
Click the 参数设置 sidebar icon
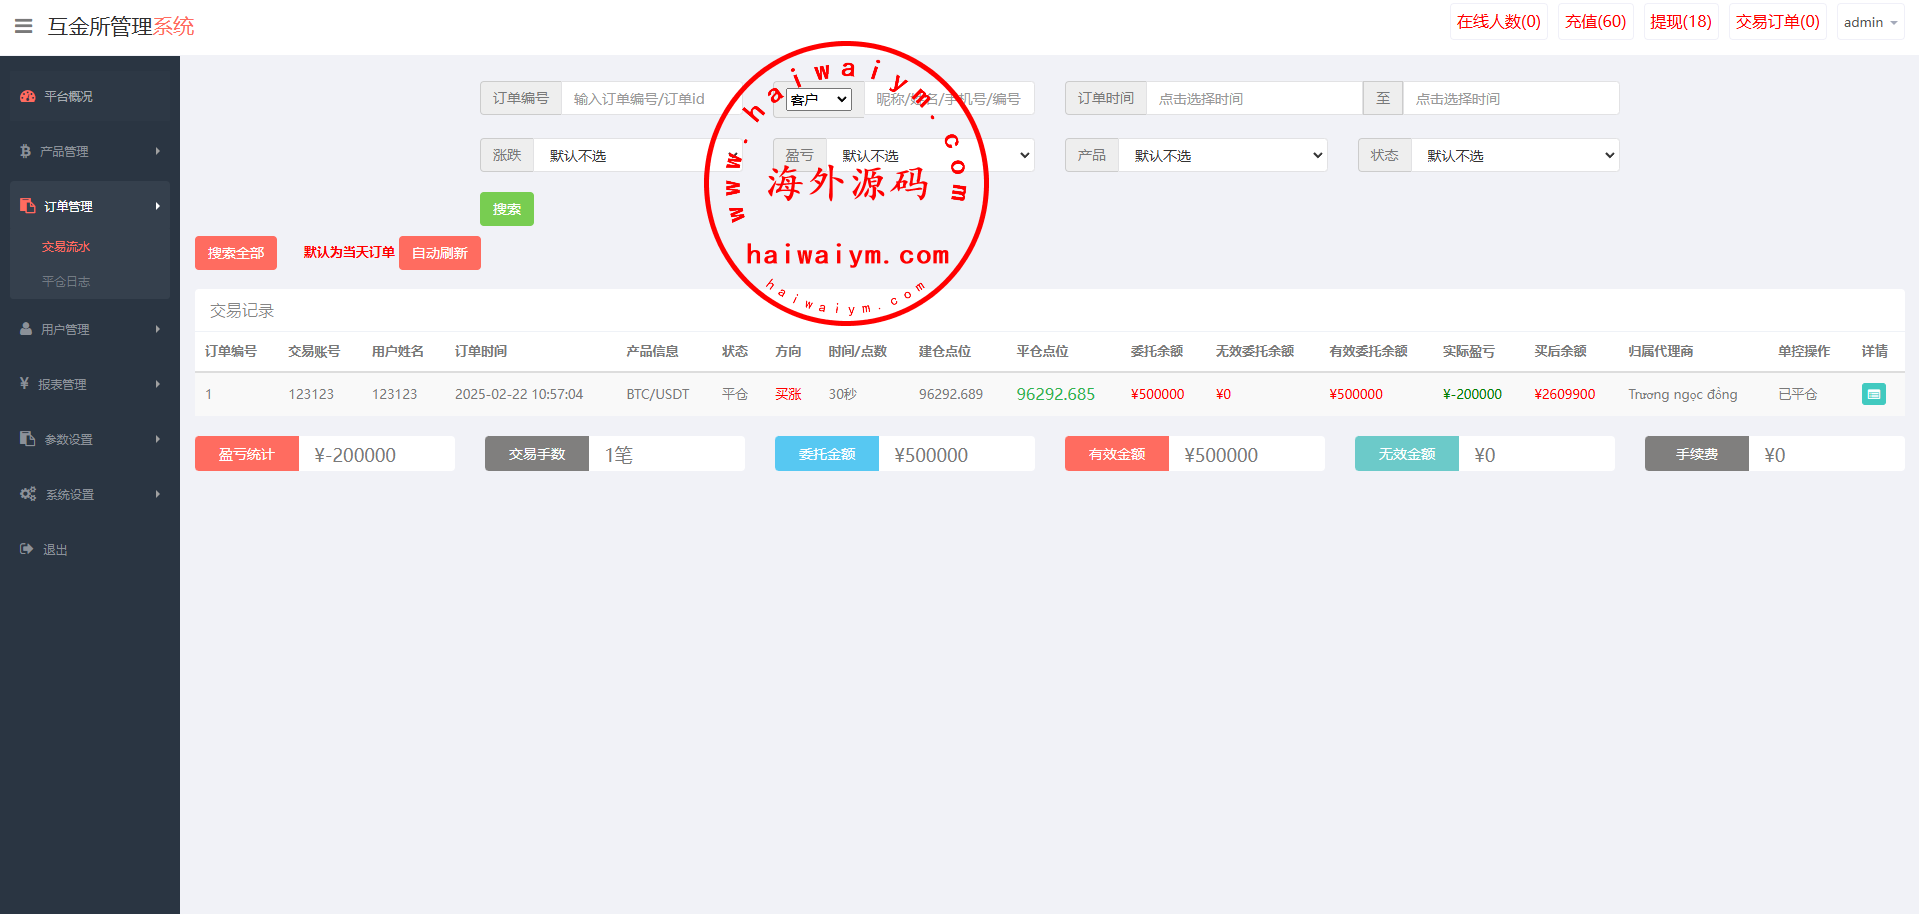click(27, 439)
